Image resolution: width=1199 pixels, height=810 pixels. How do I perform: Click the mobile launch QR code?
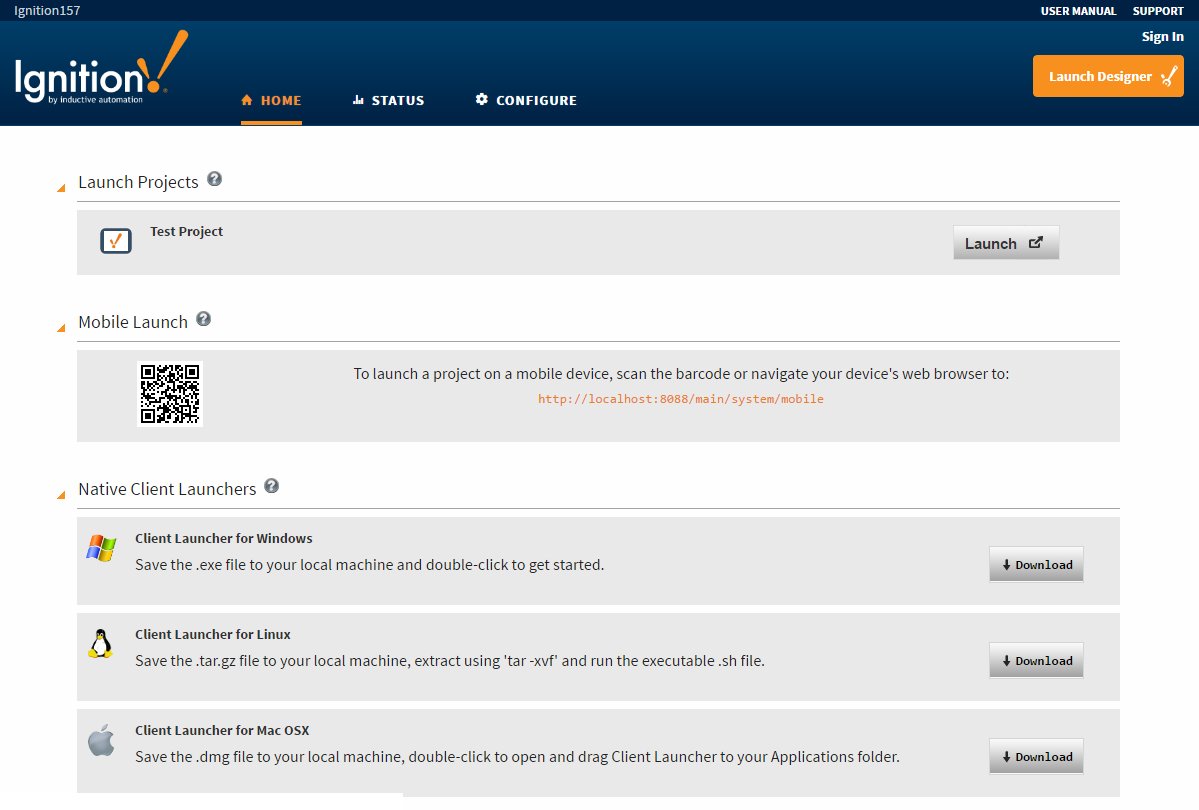pos(170,394)
